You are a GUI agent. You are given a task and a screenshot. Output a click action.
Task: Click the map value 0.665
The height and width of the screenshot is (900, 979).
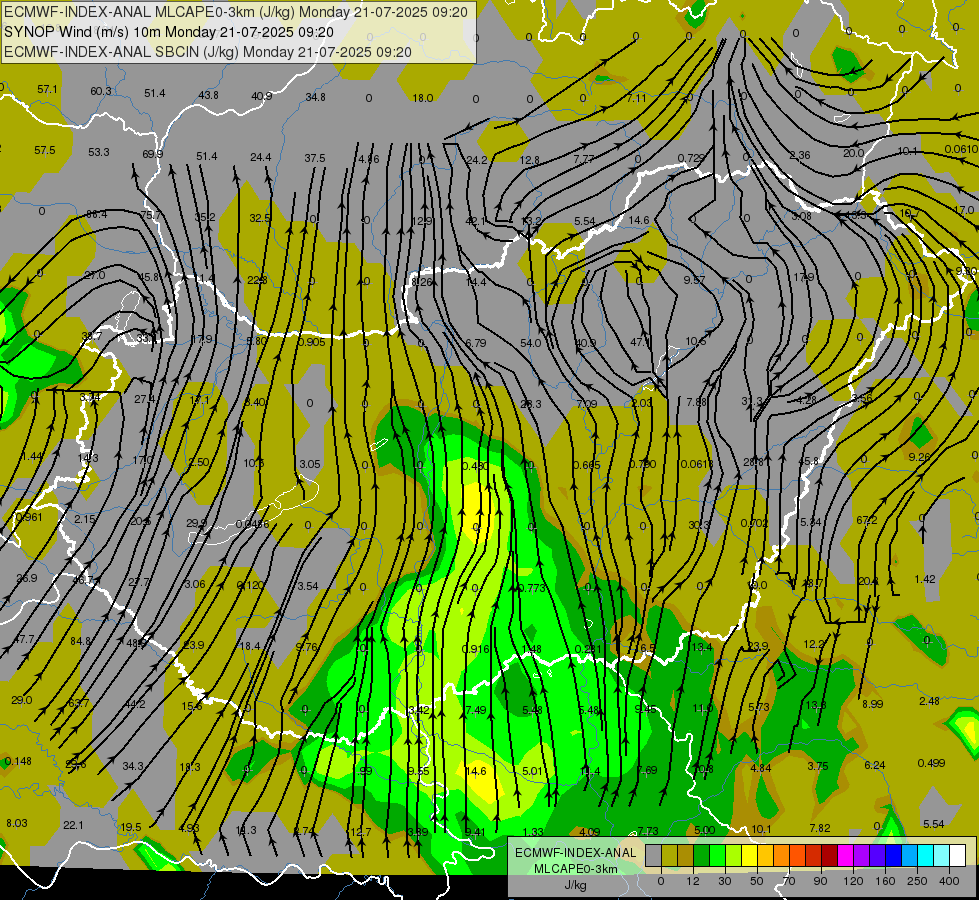586,465
